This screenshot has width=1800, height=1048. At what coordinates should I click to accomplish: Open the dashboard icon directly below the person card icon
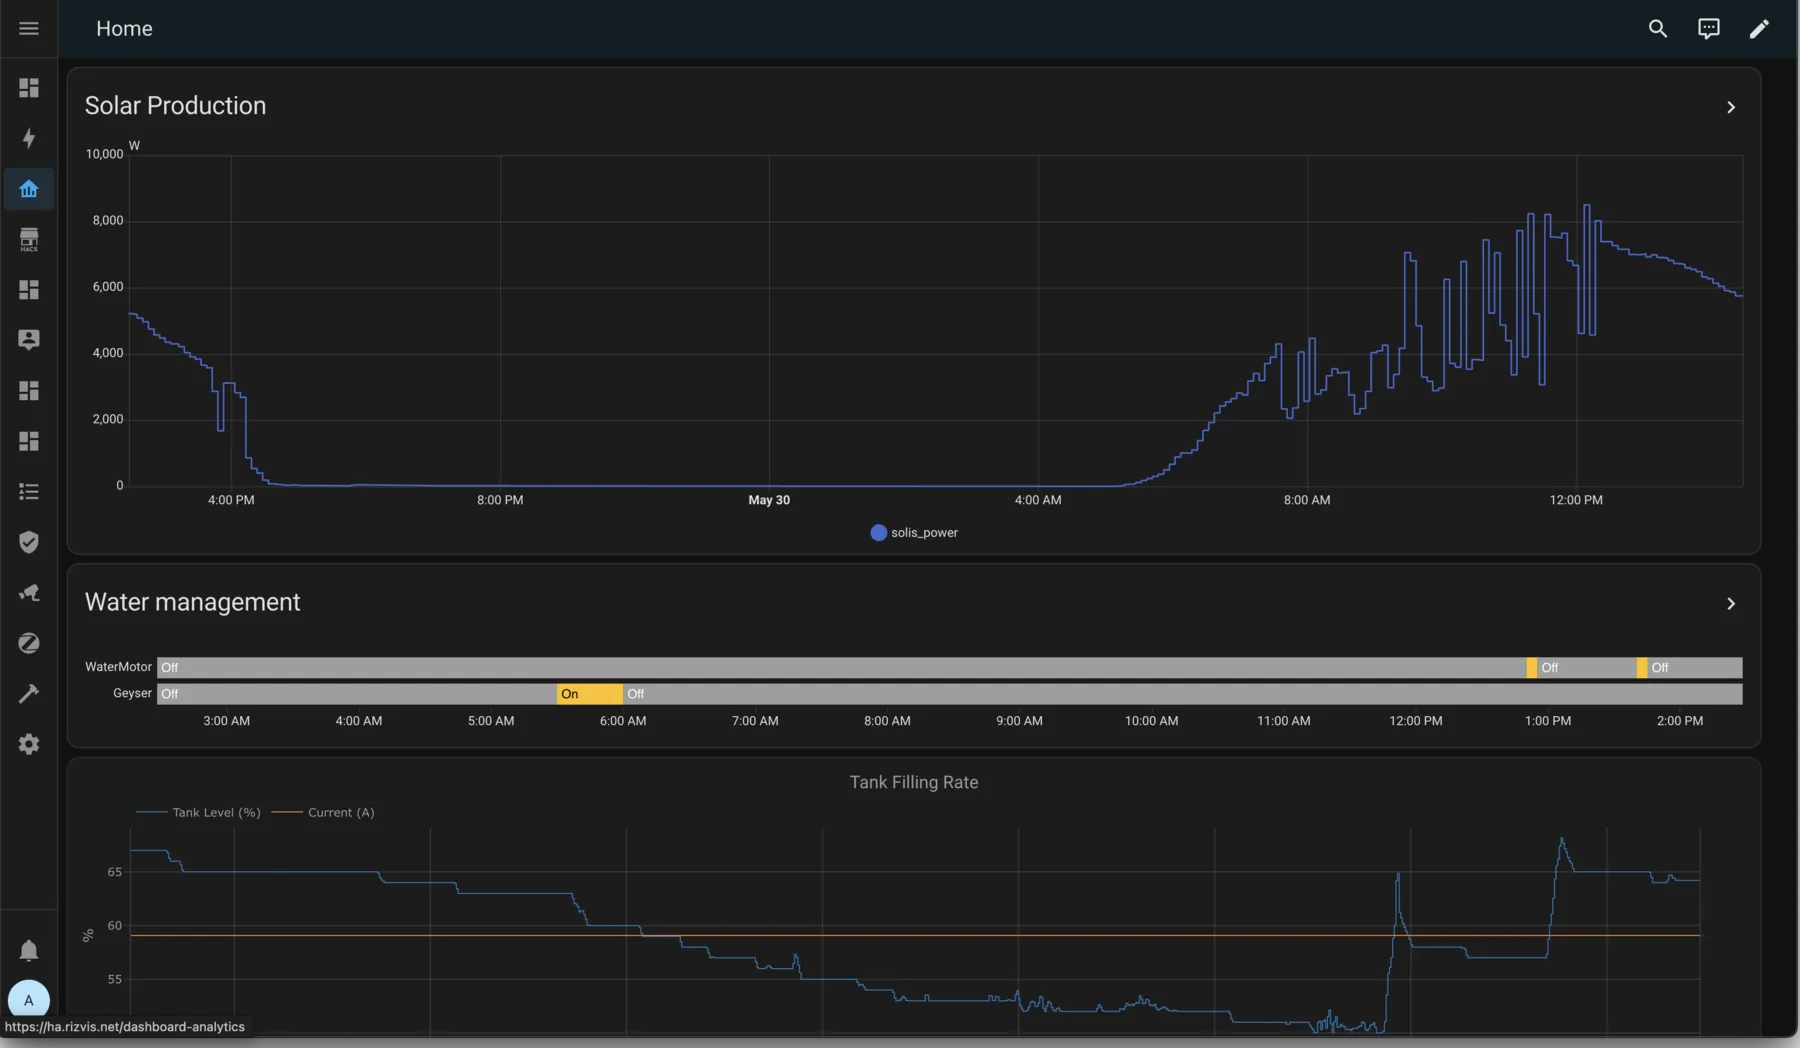pyautogui.click(x=29, y=391)
